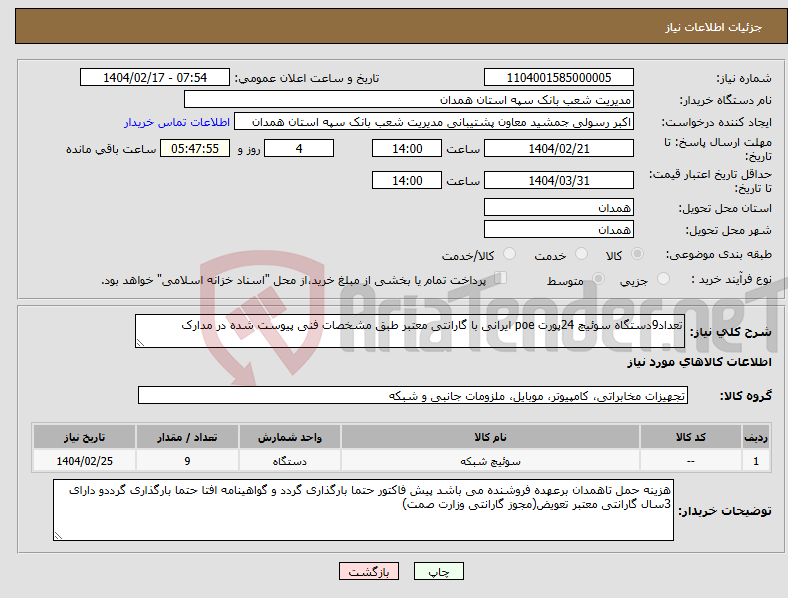
Task: Click the announcement date field 1404/02/17 - 07:54
Action: pyautogui.click(x=155, y=77)
